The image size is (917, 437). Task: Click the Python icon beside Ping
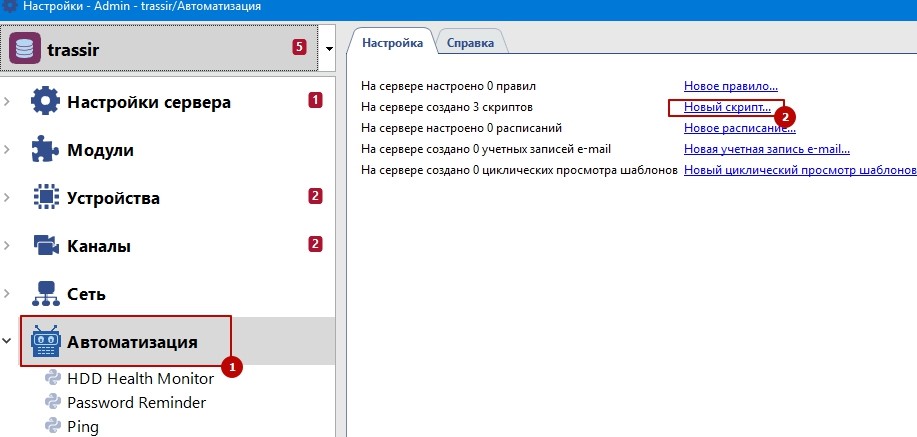[x=53, y=426]
